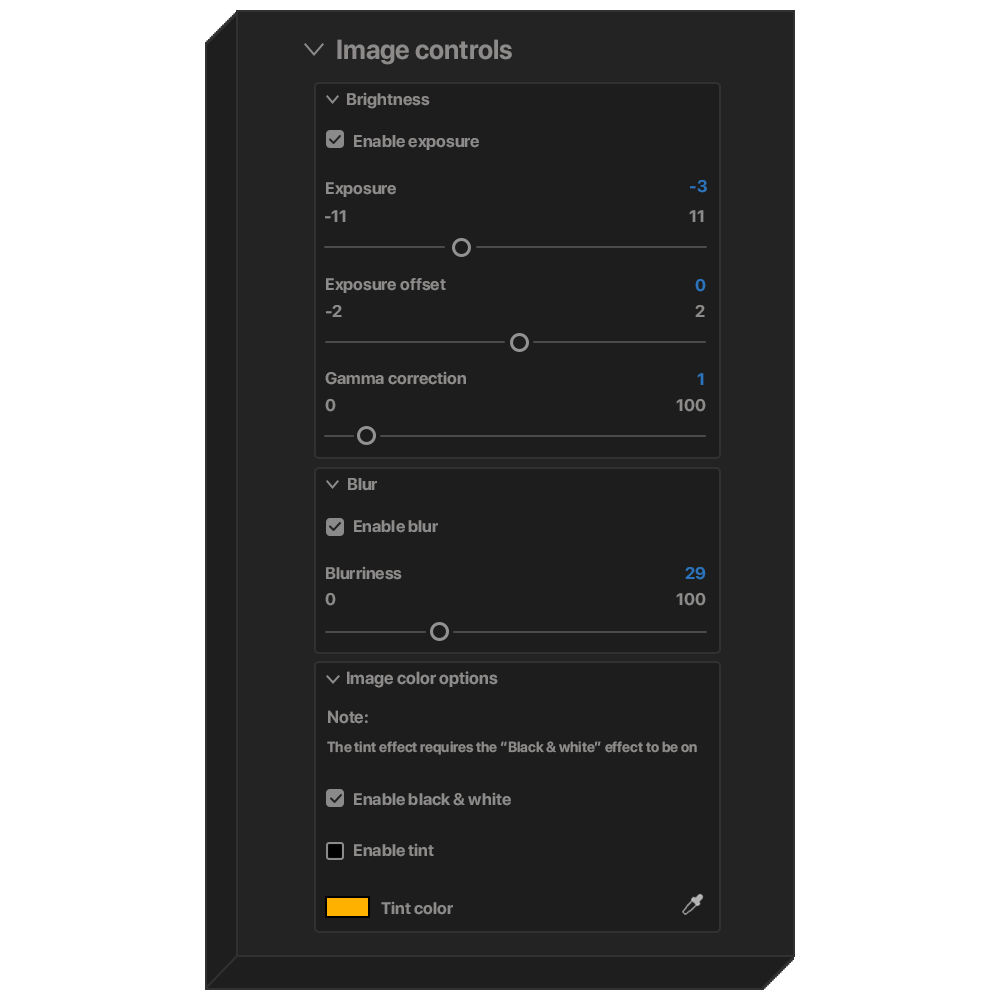Collapse the Image color options chevron
Image resolution: width=1000 pixels, height=1000 pixels.
click(333, 679)
